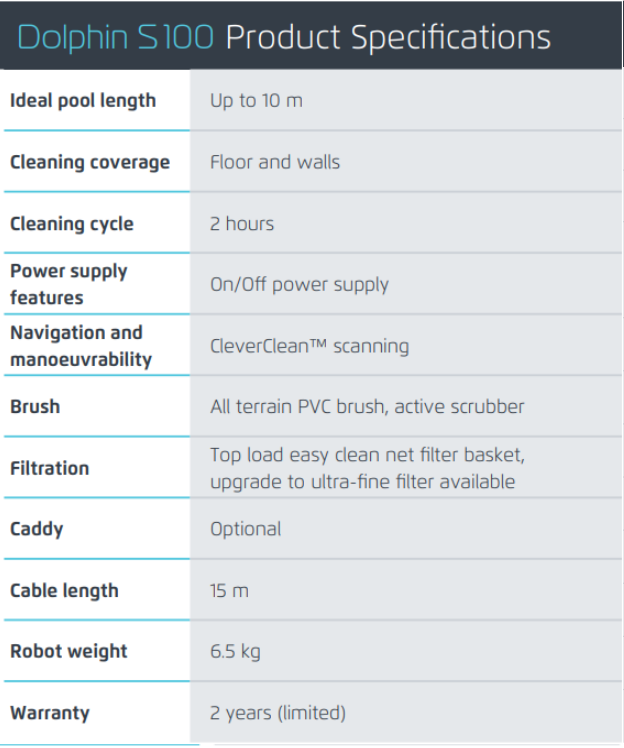The width and height of the screenshot is (624, 748).
Task: Click the Dolphin S100 Product Specifications title
Action: pos(285,37)
